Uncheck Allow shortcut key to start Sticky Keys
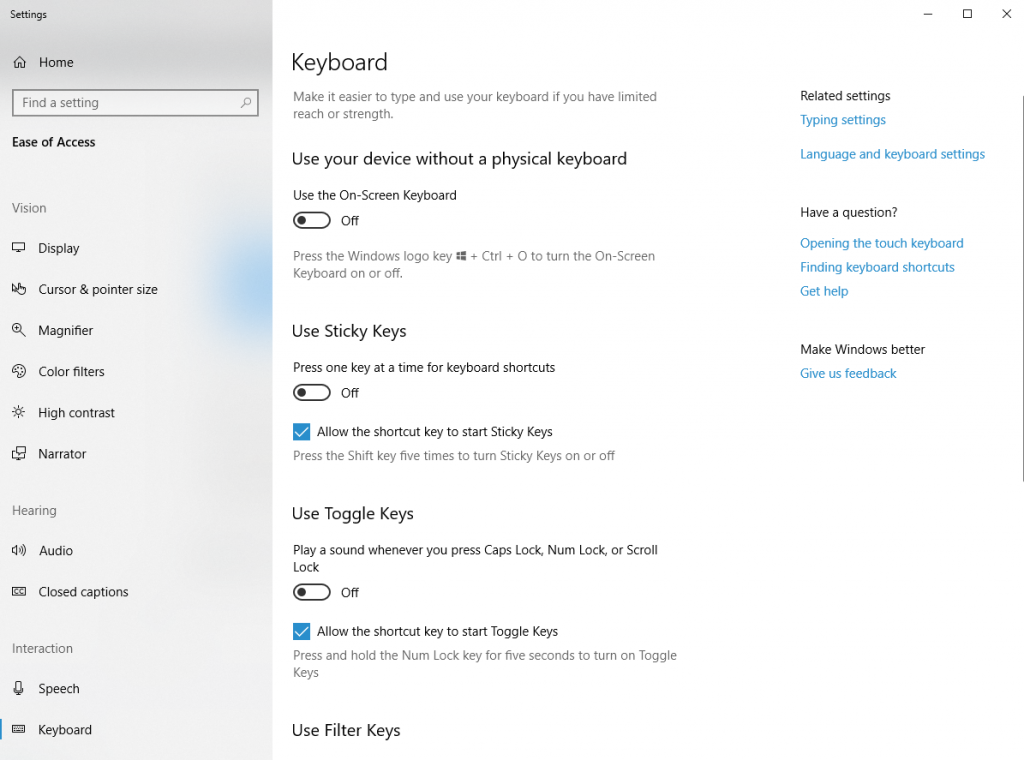The image size is (1024, 760). coord(301,432)
